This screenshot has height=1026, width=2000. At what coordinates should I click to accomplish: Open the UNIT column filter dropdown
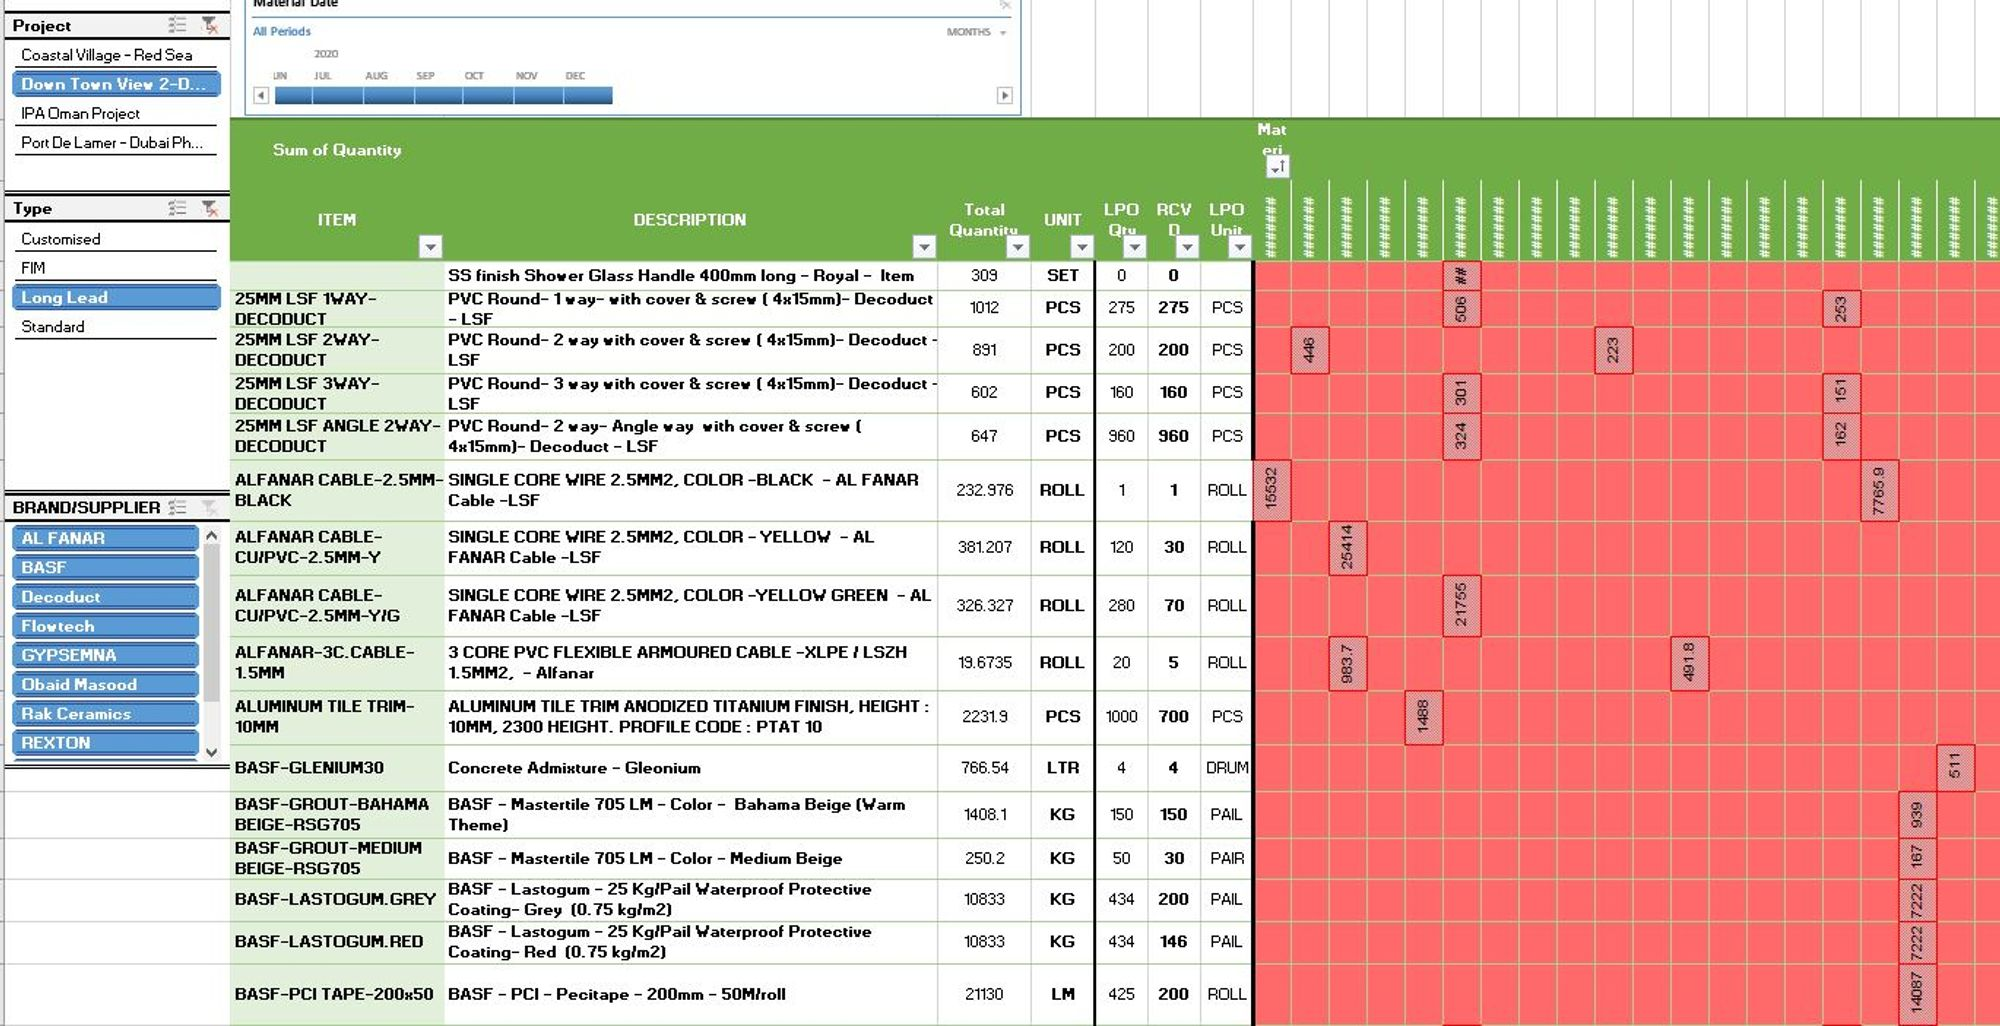[x=1081, y=246]
